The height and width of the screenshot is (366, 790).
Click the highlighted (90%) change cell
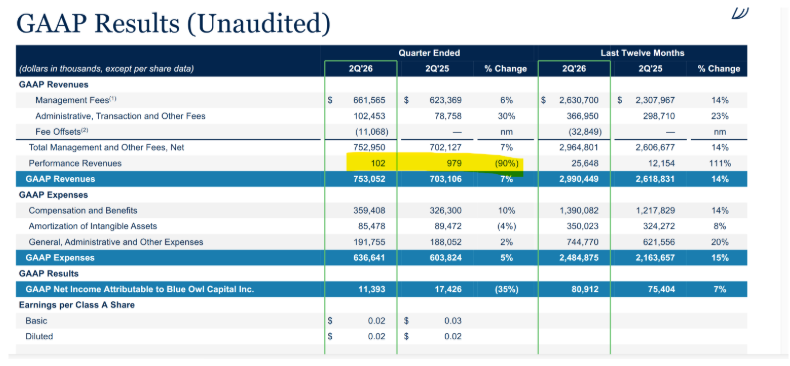pyautogui.click(x=506, y=163)
